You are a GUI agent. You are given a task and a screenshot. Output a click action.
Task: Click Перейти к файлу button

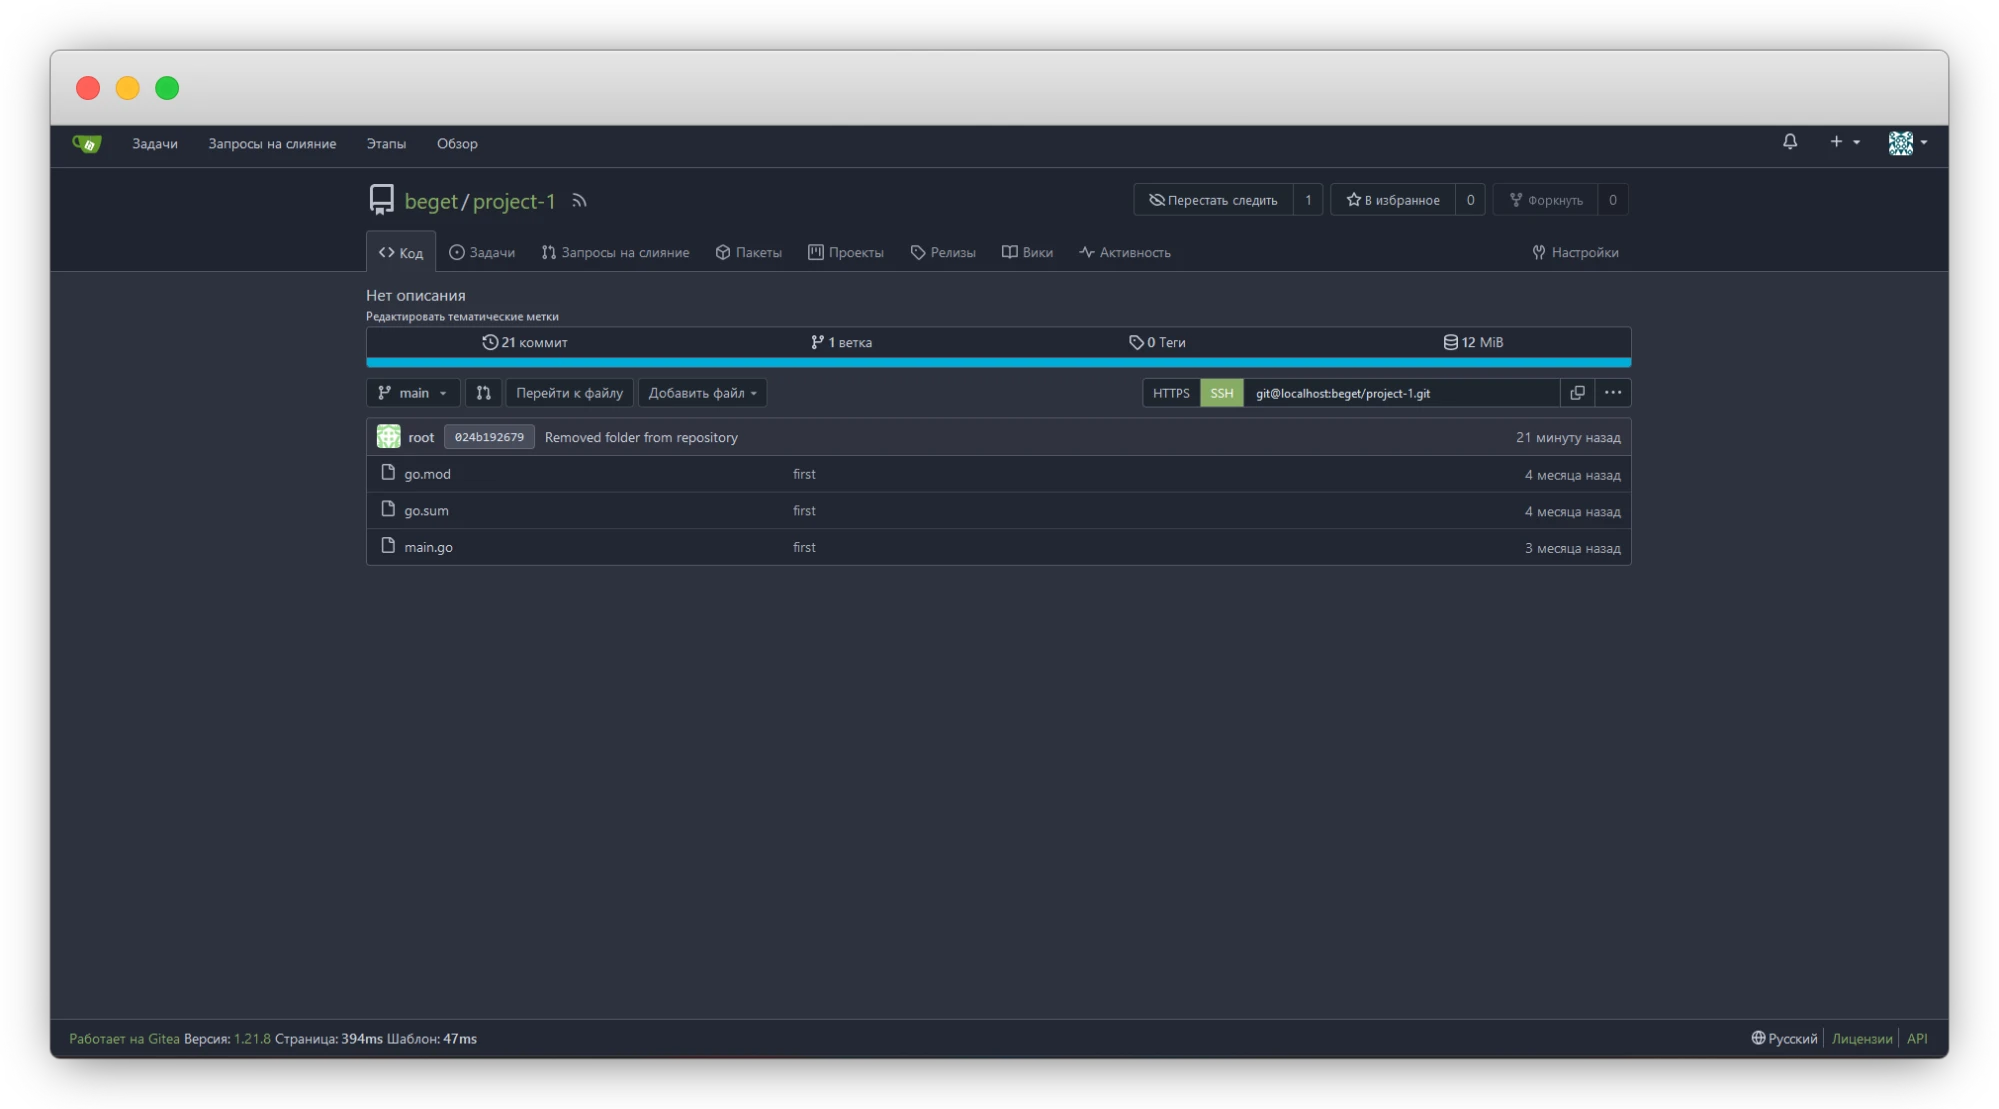click(x=569, y=393)
